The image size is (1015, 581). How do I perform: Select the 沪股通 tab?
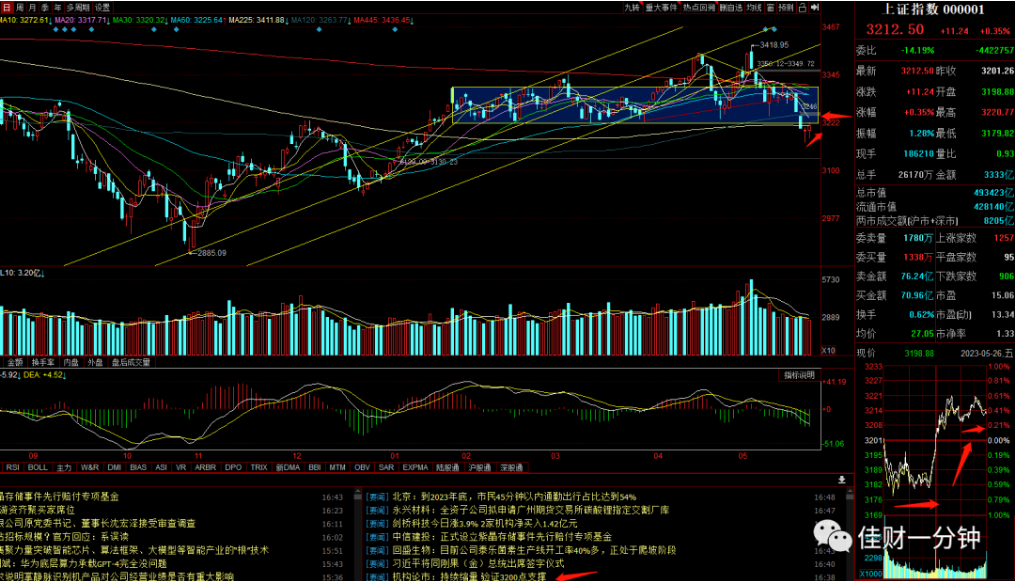pyautogui.click(x=480, y=467)
